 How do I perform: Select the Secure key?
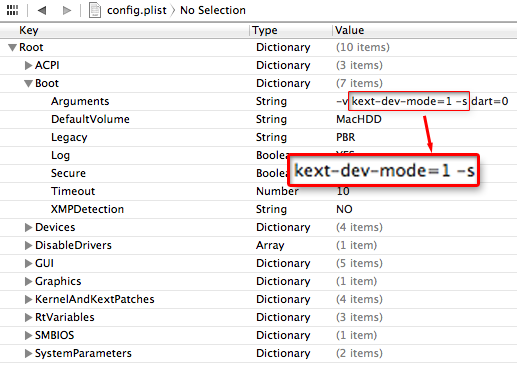(x=68, y=173)
